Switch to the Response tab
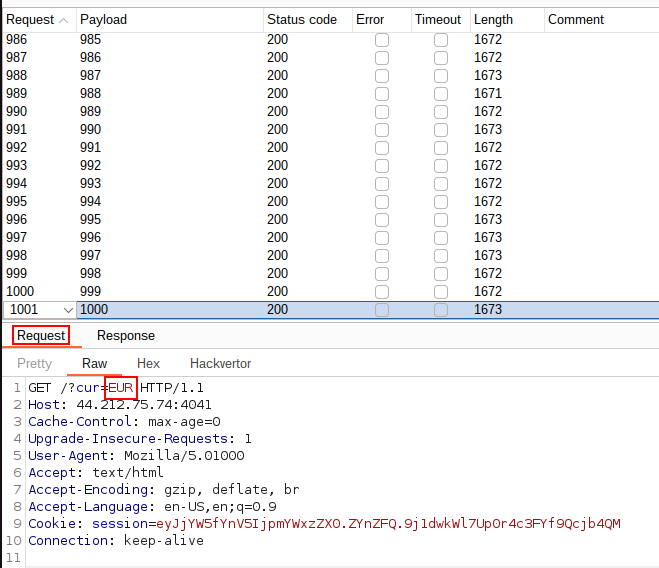659x568 pixels. 126,336
